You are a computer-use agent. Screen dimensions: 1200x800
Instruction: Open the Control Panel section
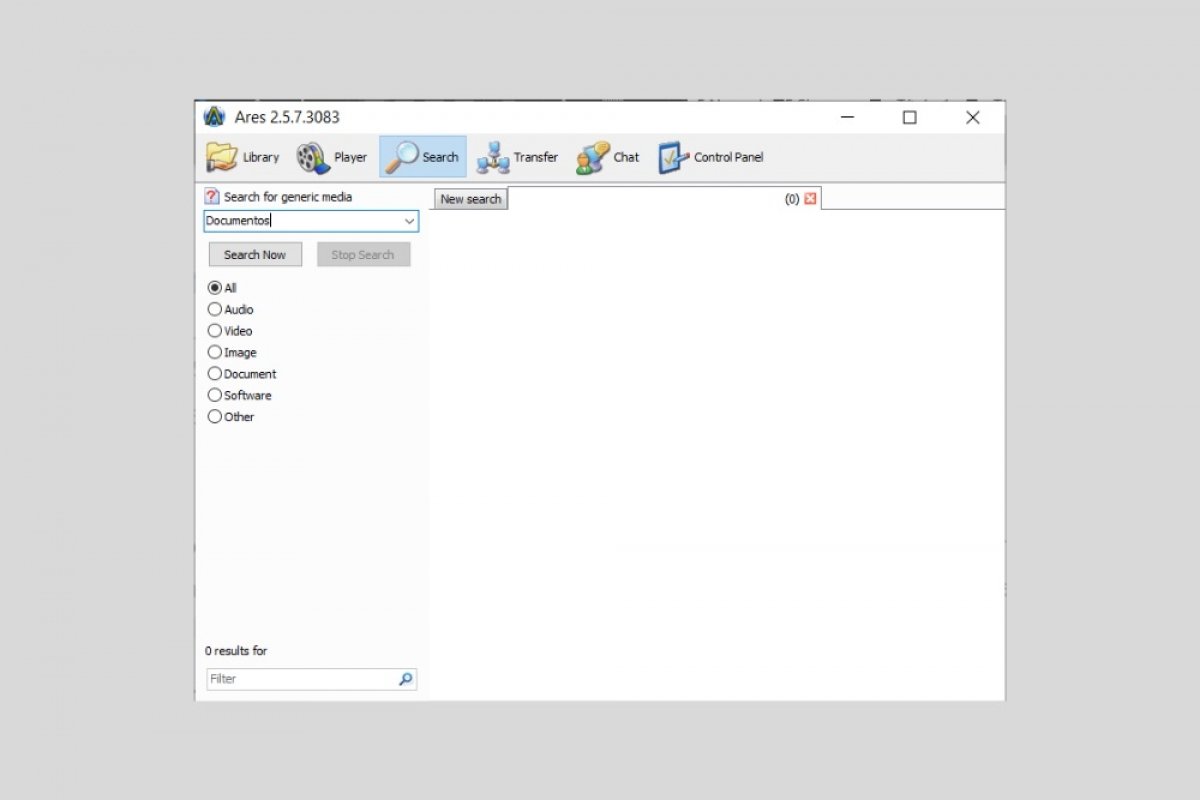711,157
